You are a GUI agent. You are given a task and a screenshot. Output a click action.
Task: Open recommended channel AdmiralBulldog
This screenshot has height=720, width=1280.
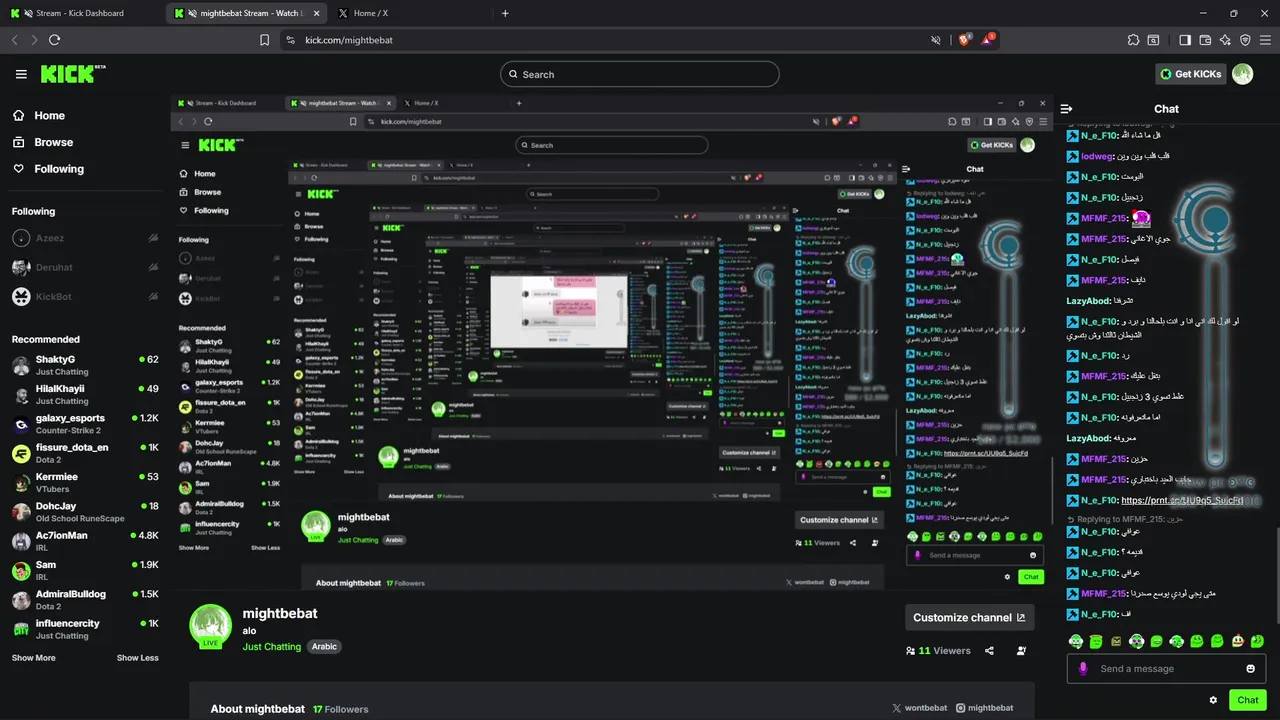85,600
